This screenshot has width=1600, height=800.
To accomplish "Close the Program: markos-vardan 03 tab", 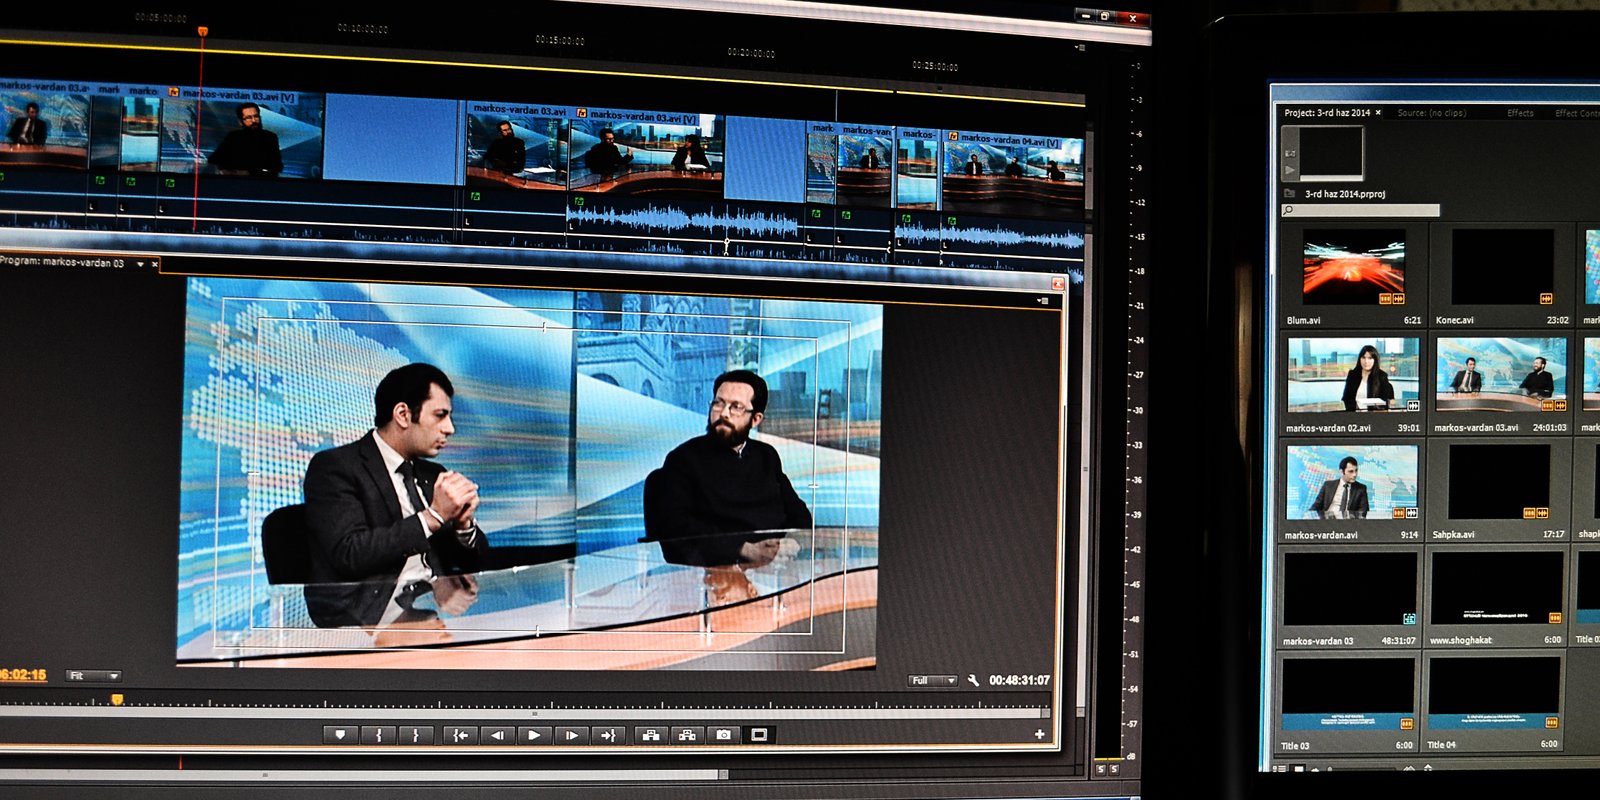I will point(155,264).
